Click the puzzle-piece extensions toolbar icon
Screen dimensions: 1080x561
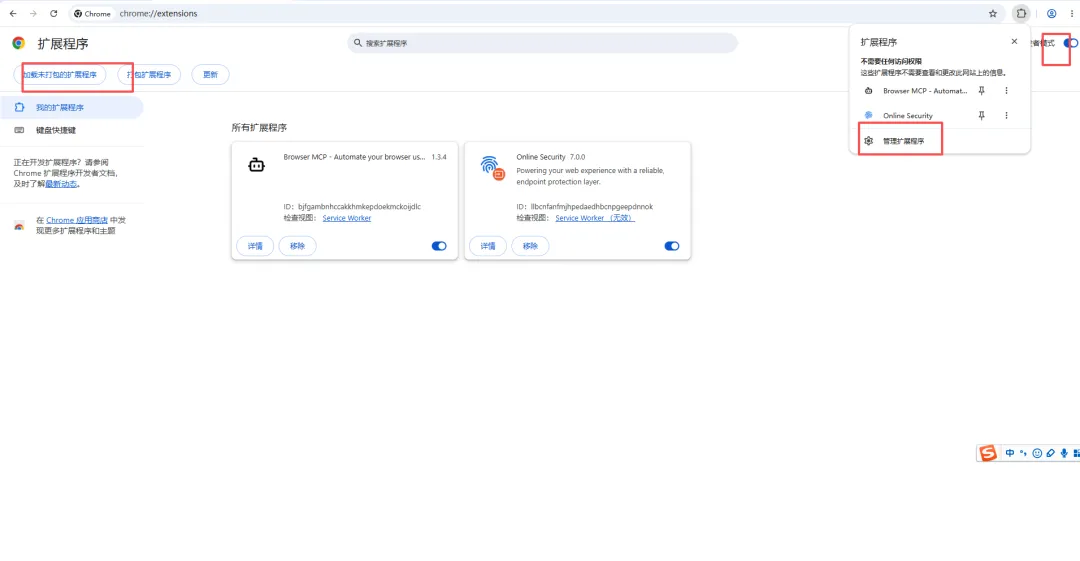click(1021, 13)
